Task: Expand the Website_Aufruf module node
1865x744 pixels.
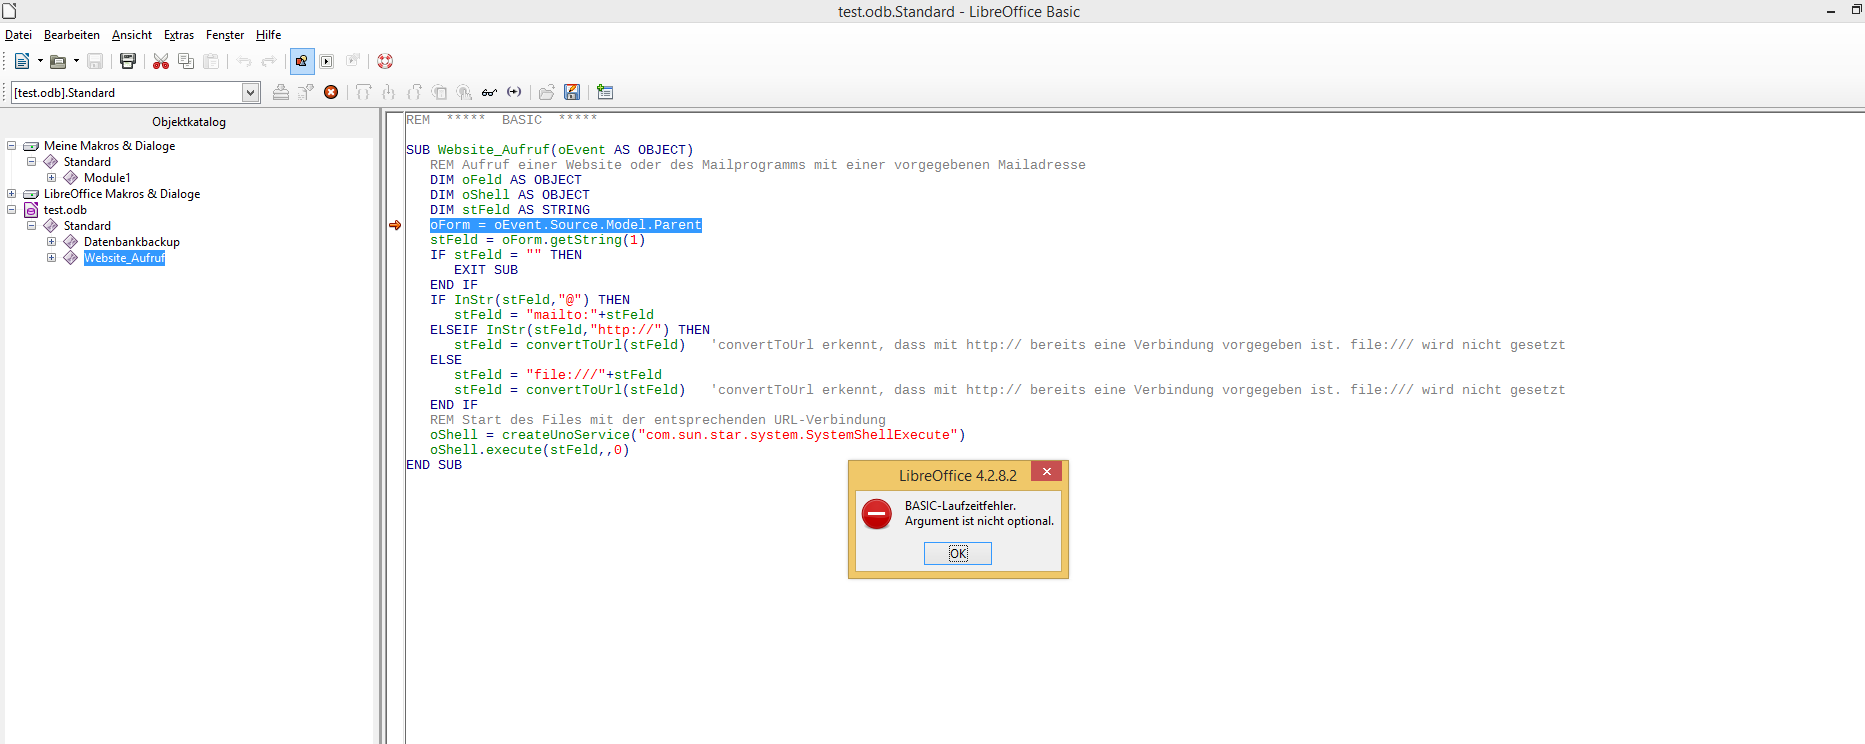Action: [52, 258]
